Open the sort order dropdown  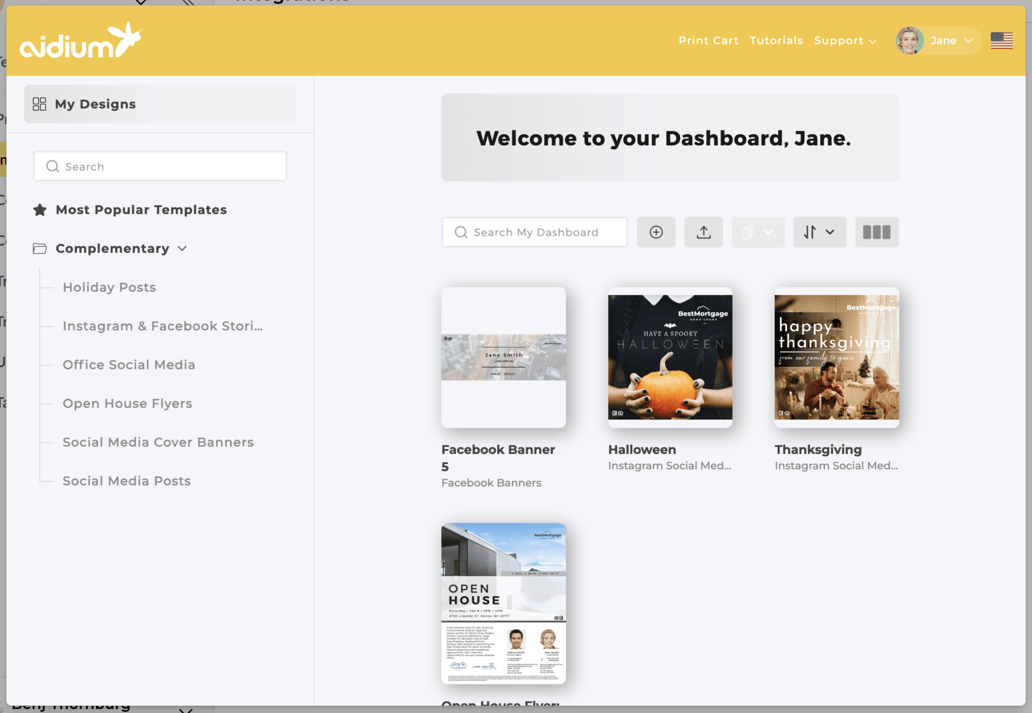pyautogui.click(x=819, y=232)
